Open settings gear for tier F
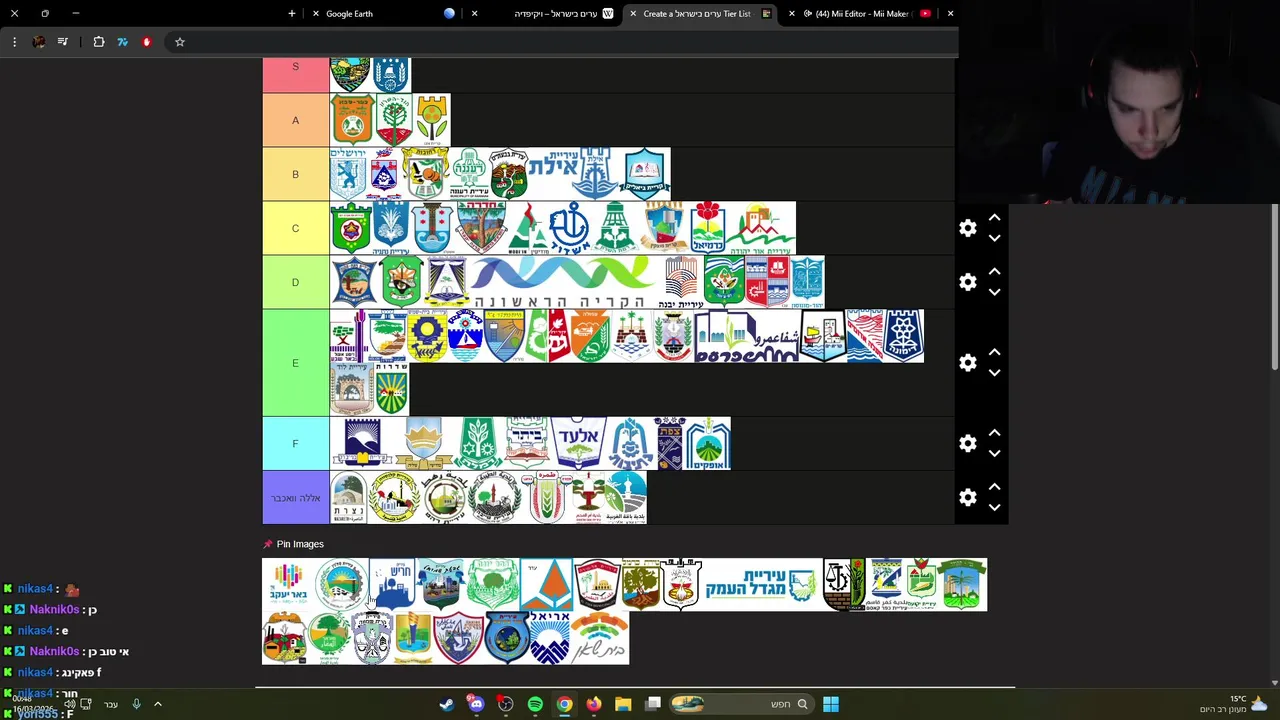This screenshot has width=1280, height=720. coord(967,443)
